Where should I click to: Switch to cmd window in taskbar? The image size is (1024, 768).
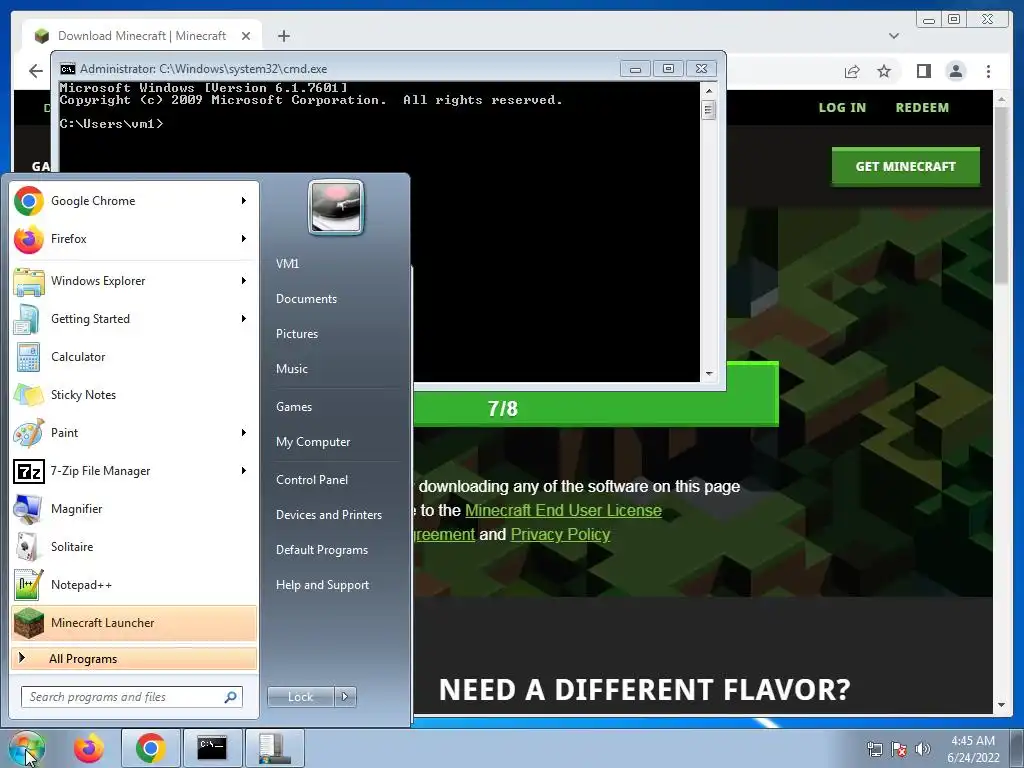212,748
